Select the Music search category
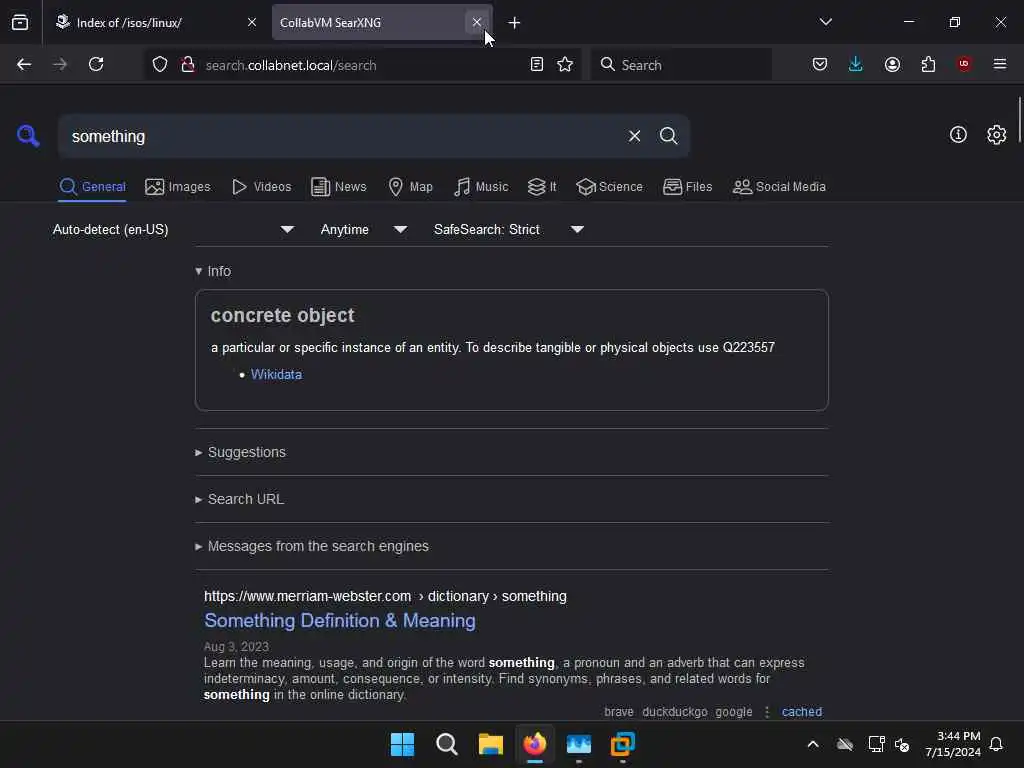Viewport: 1024px width, 768px height. [x=481, y=187]
